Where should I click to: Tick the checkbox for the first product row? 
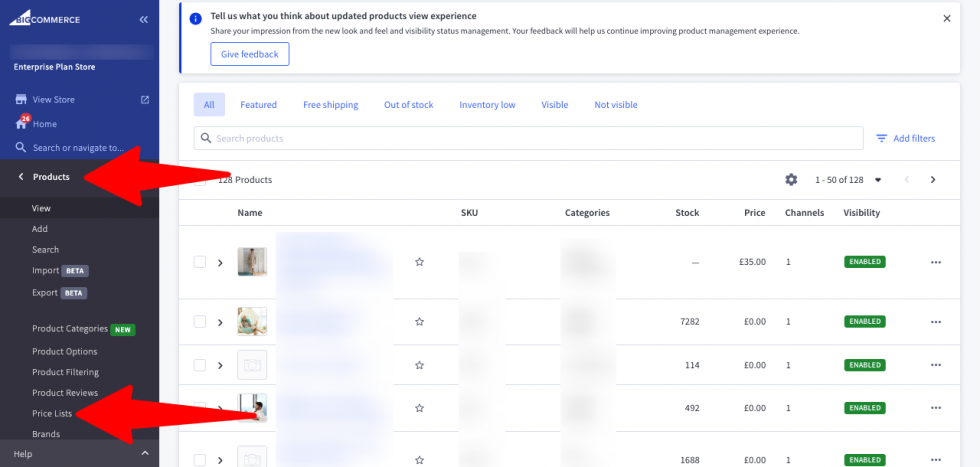(200, 262)
